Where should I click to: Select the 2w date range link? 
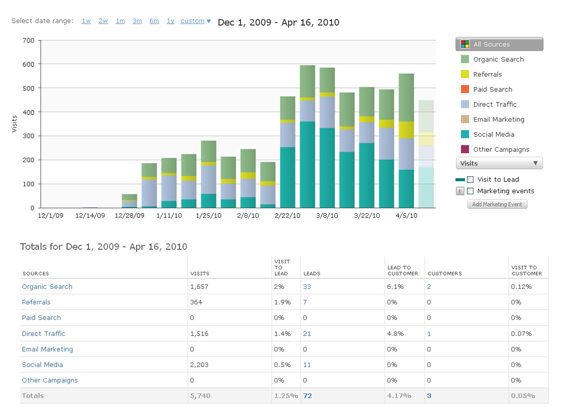tap(103, 21)
